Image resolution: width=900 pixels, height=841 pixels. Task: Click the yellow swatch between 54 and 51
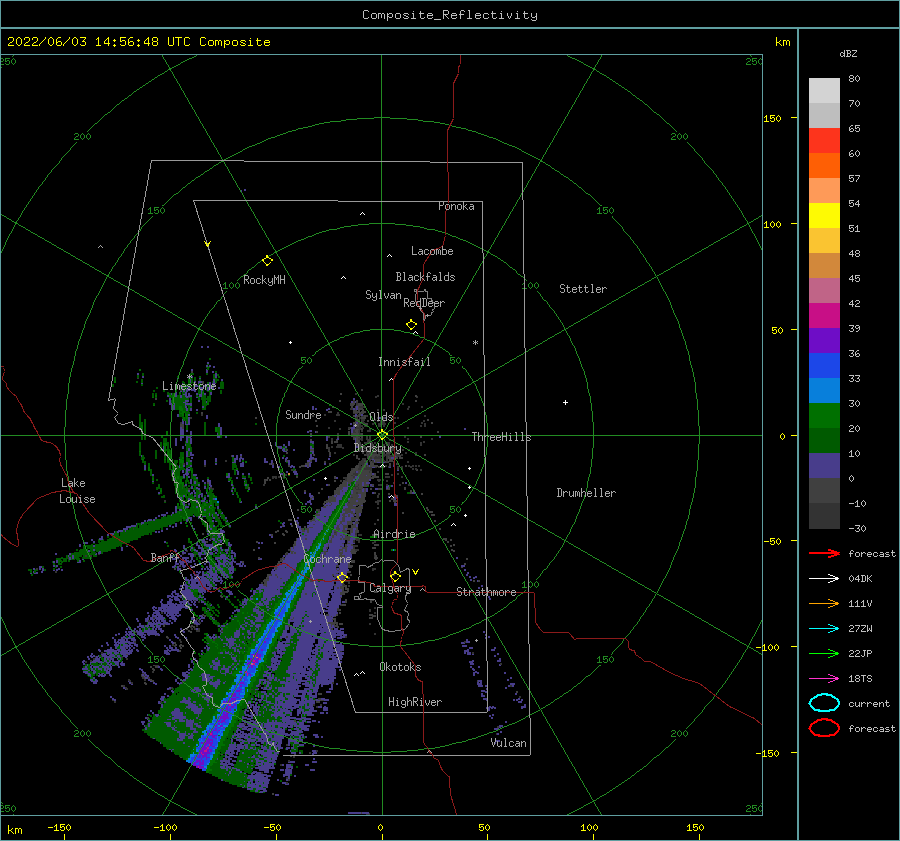[824, 216]
